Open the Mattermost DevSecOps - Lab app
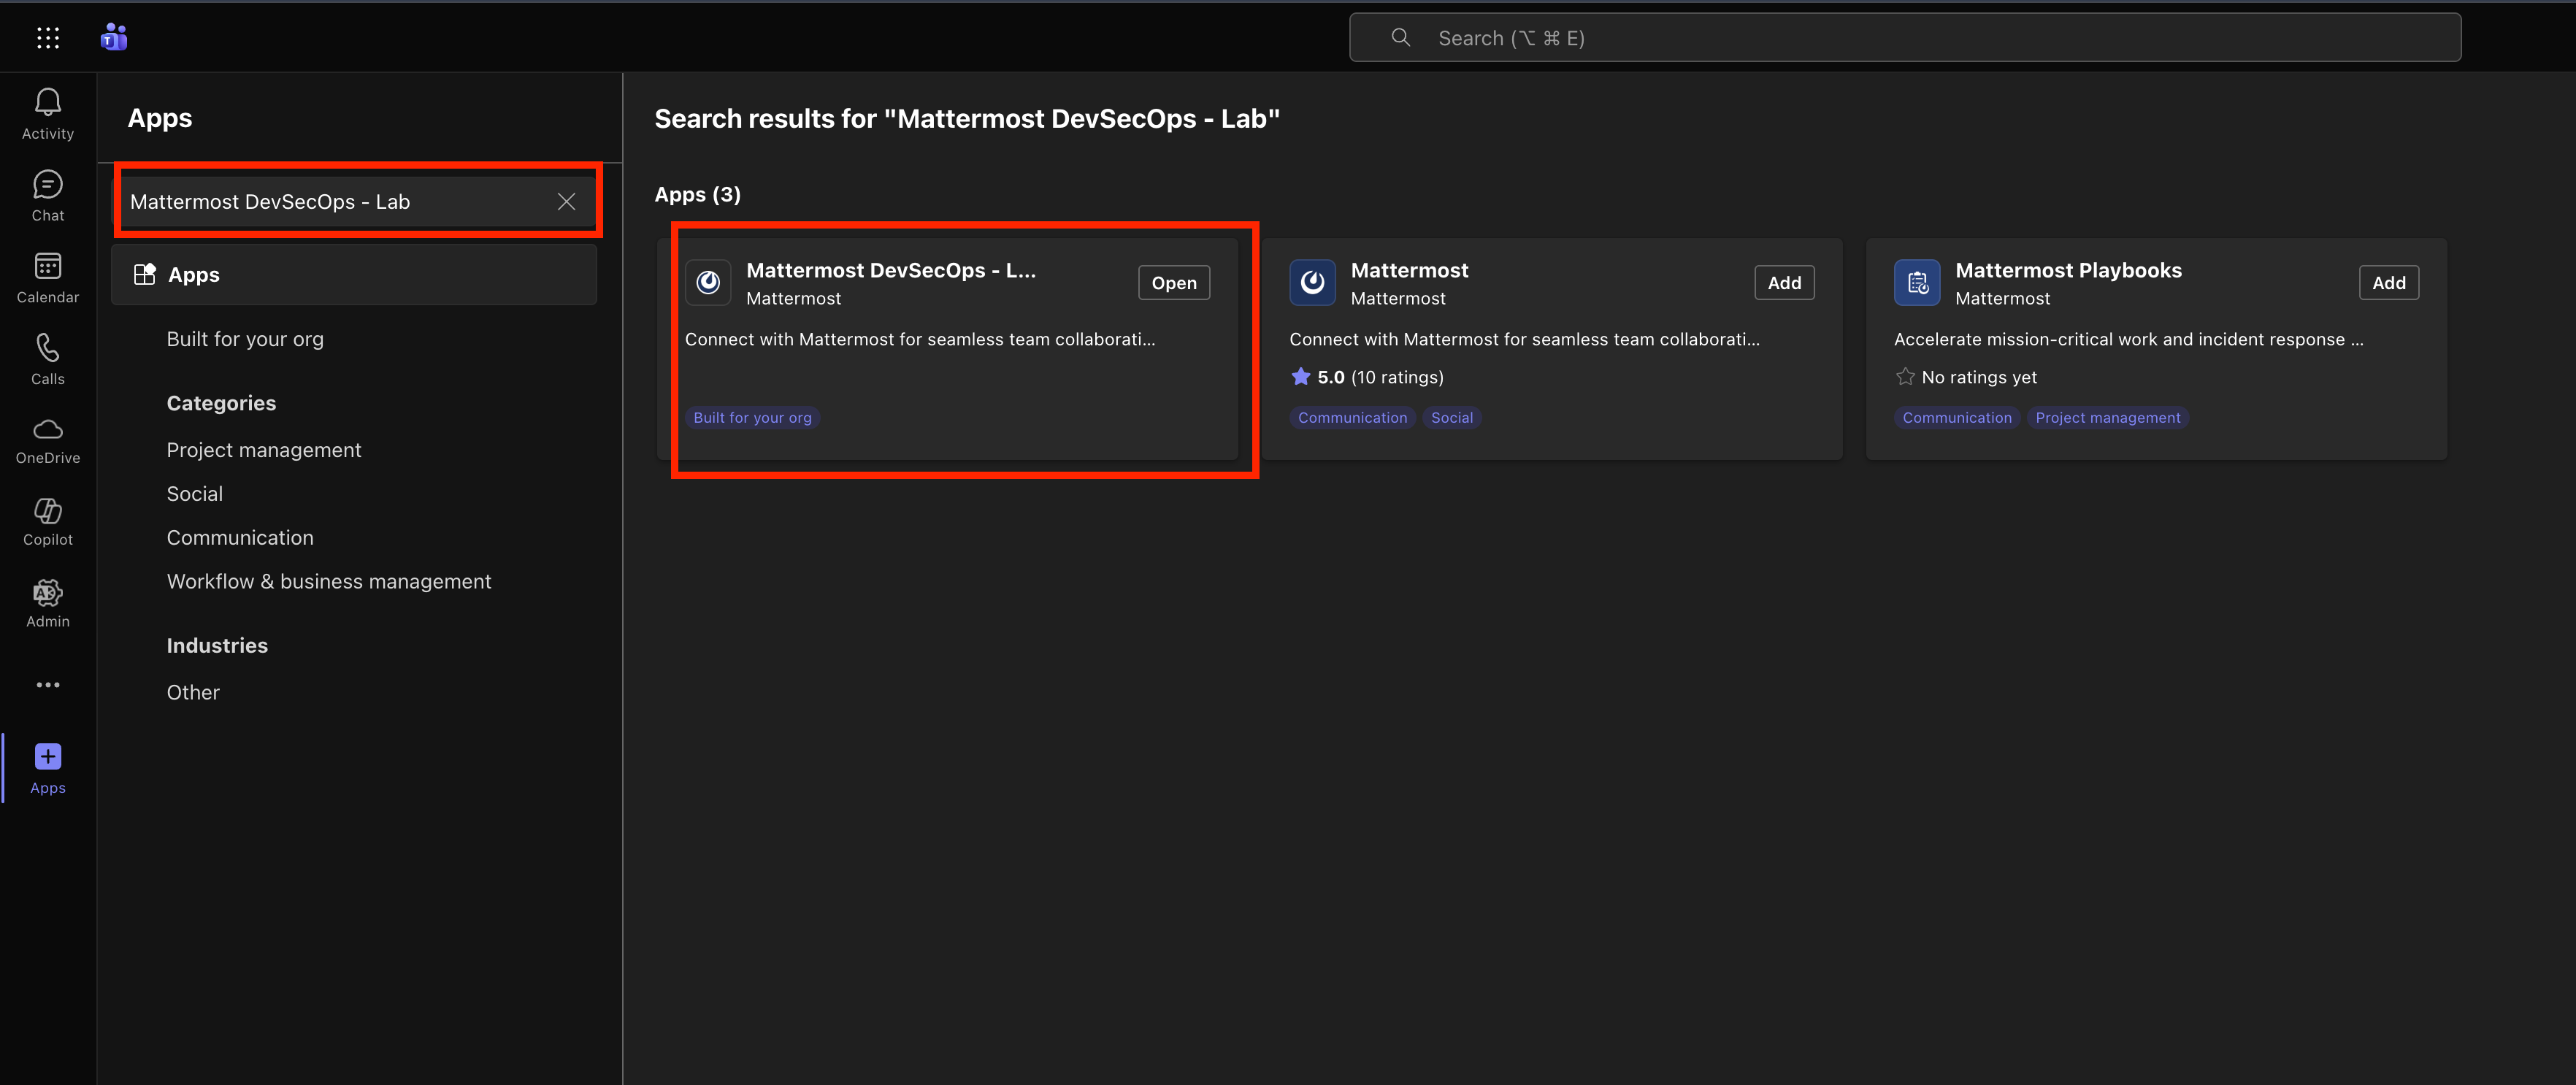This screenshot has height=1085, width=2576. coord(1172,282)
